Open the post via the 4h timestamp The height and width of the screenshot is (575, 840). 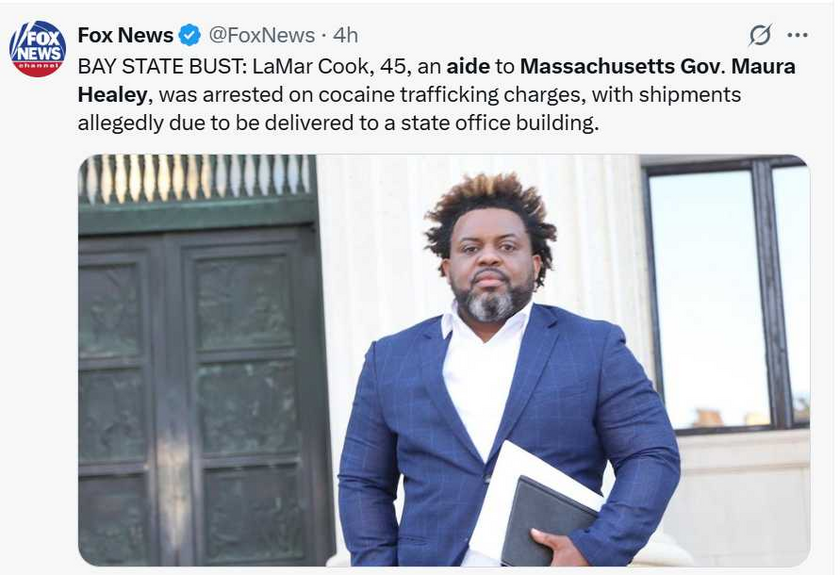345,36
